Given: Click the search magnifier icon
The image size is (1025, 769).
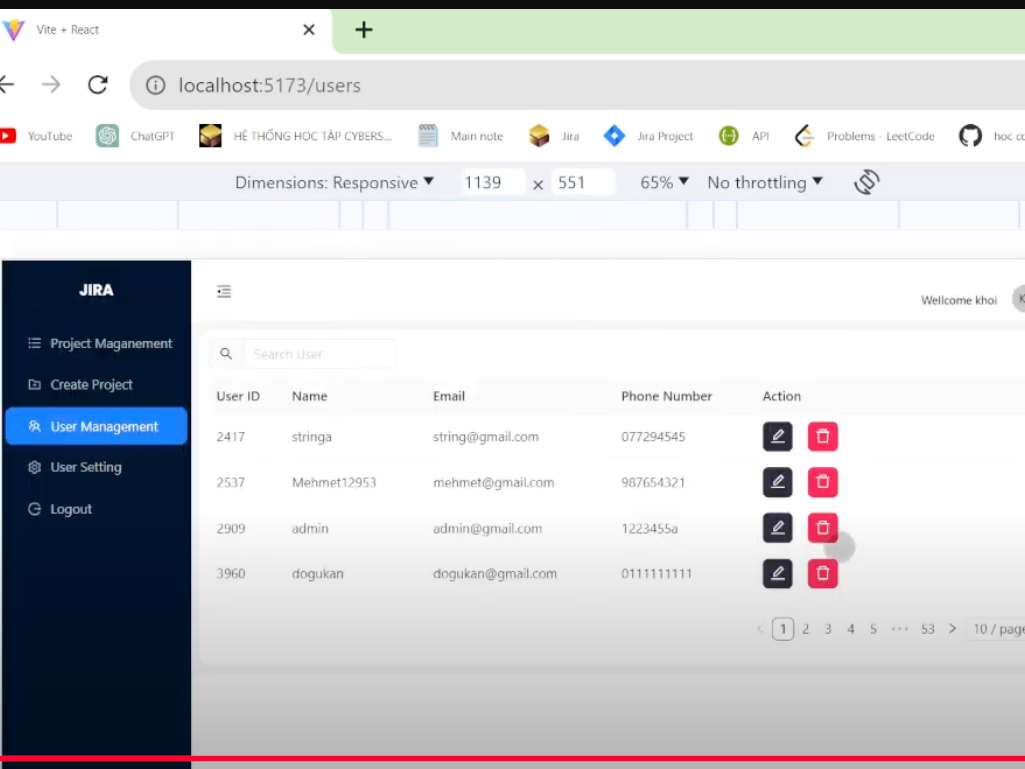Looking at the screenshot, I should click(226, 354).
